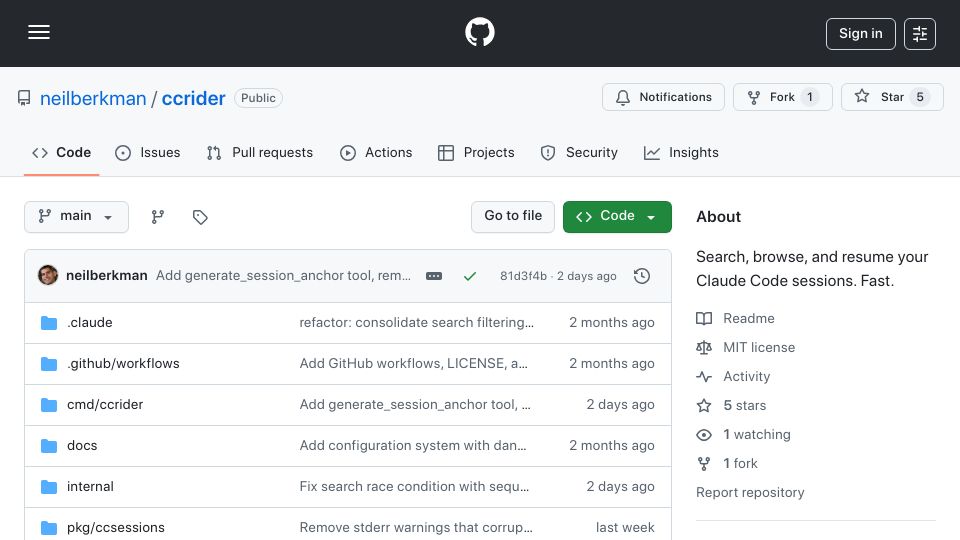Click neilberkman's avatar in commit row
The height and width of the screenshot is (540, 960).
point(48,276)
